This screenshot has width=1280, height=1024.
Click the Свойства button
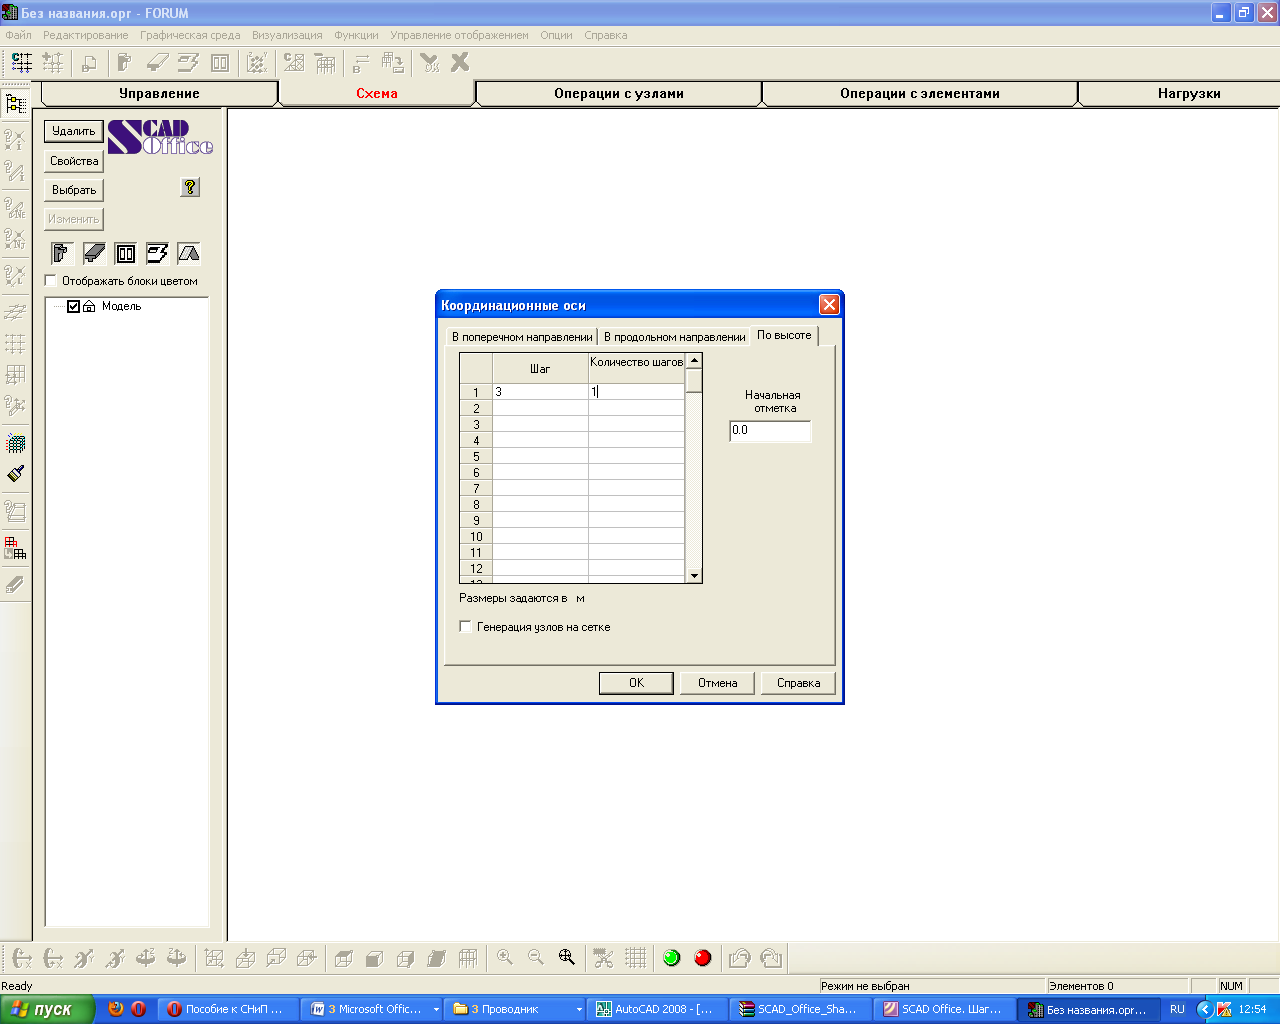pyautogui.click(x=74, y=161)
